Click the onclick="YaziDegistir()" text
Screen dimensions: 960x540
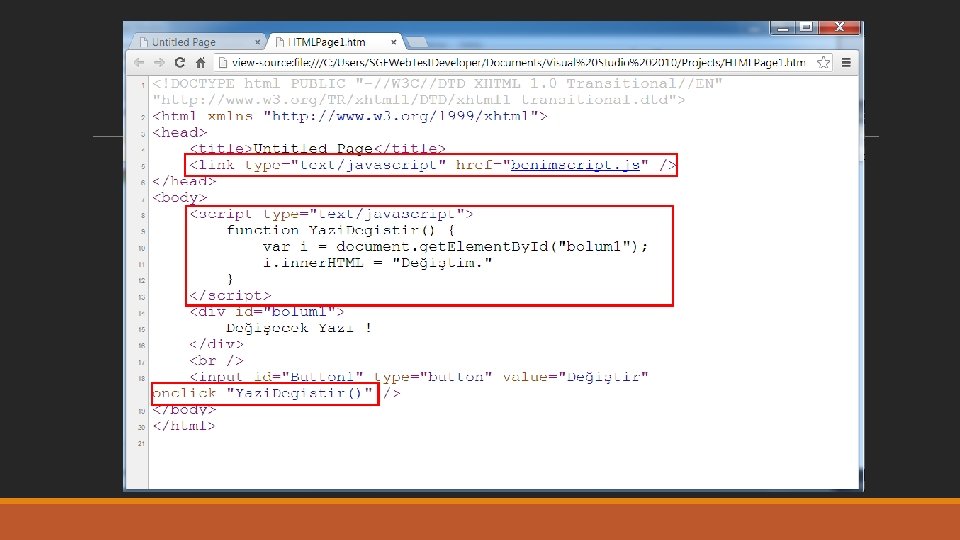(x=263, y=393)
